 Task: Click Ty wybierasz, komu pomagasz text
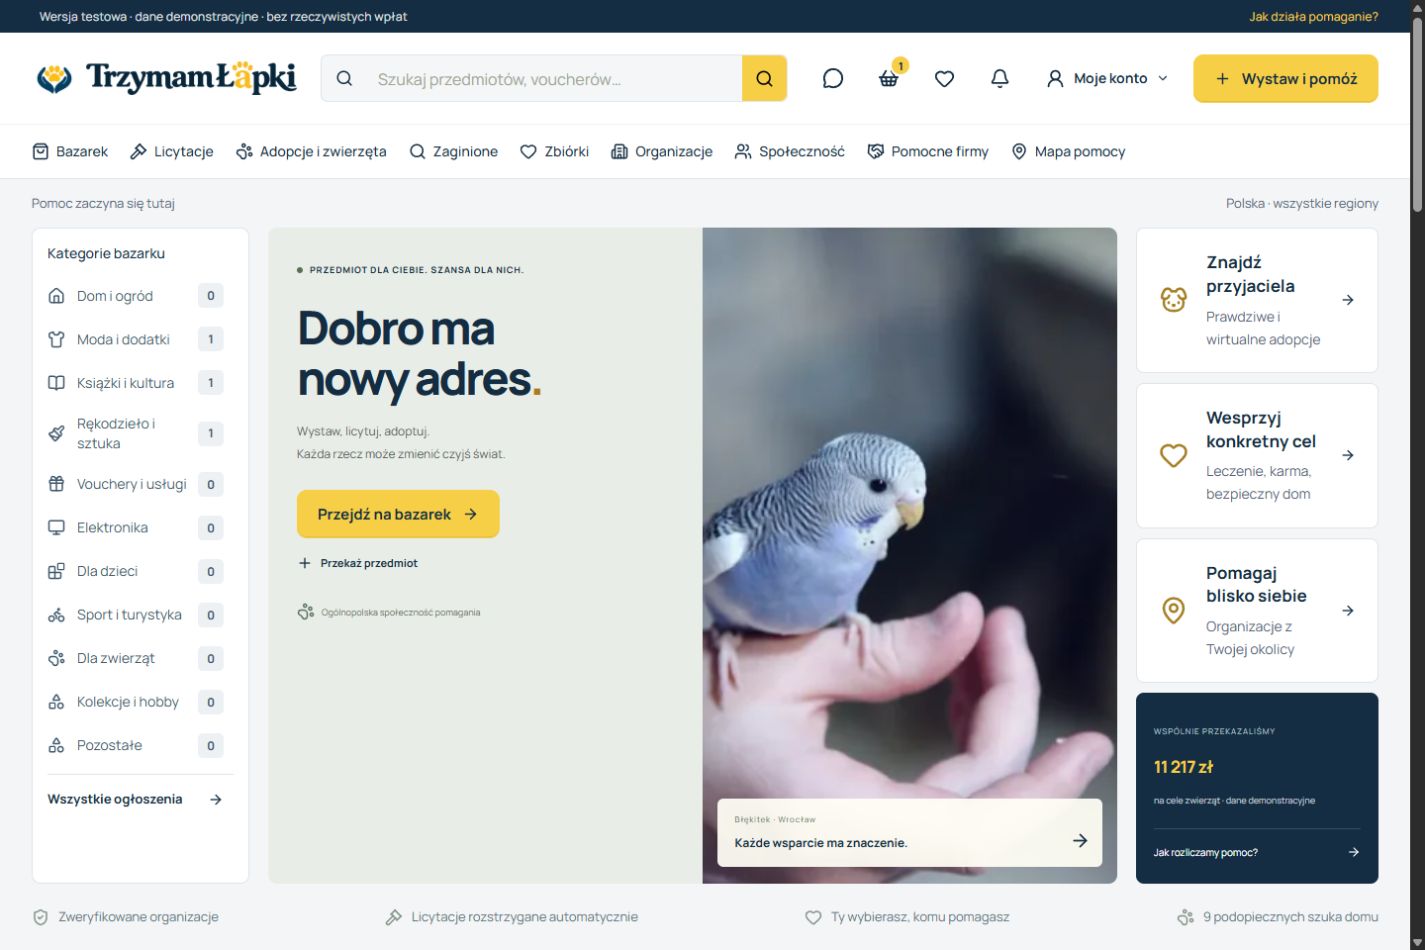[920, 917]
